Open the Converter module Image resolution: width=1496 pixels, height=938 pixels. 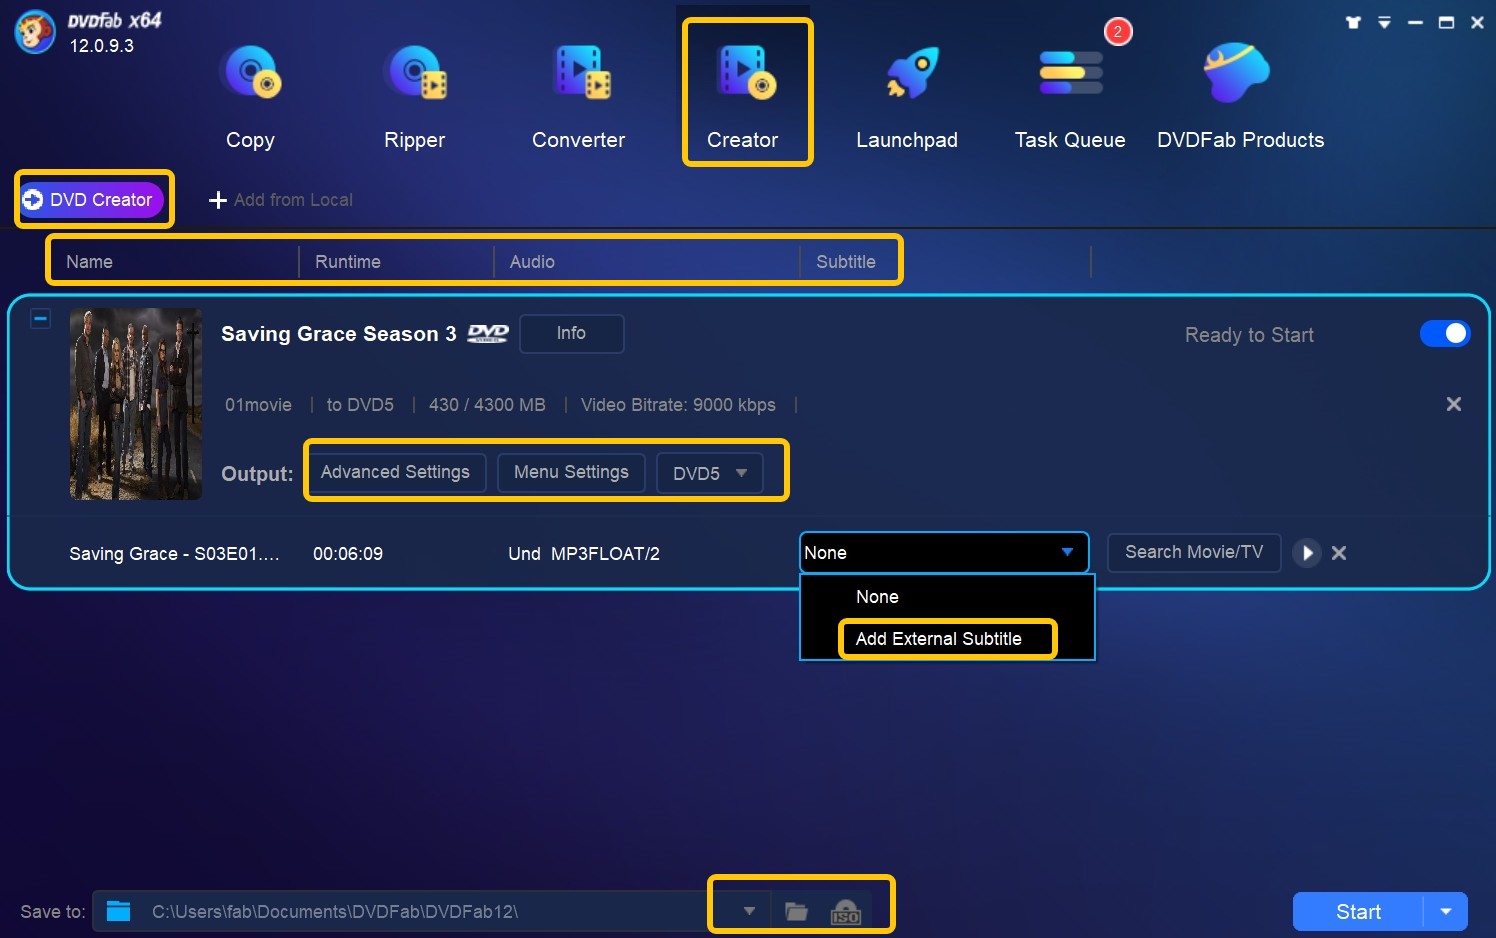pos(579,95)
